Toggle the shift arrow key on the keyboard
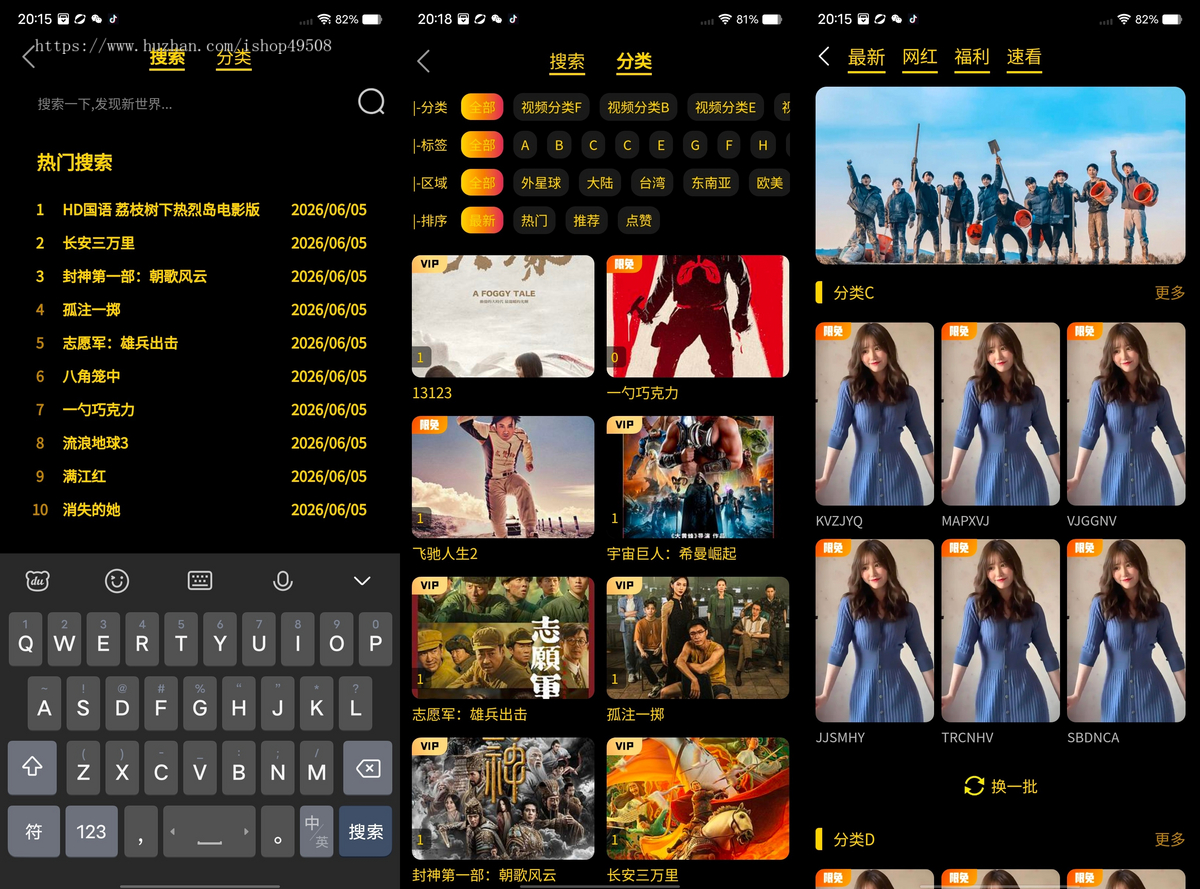 click(x=32, y=768)
